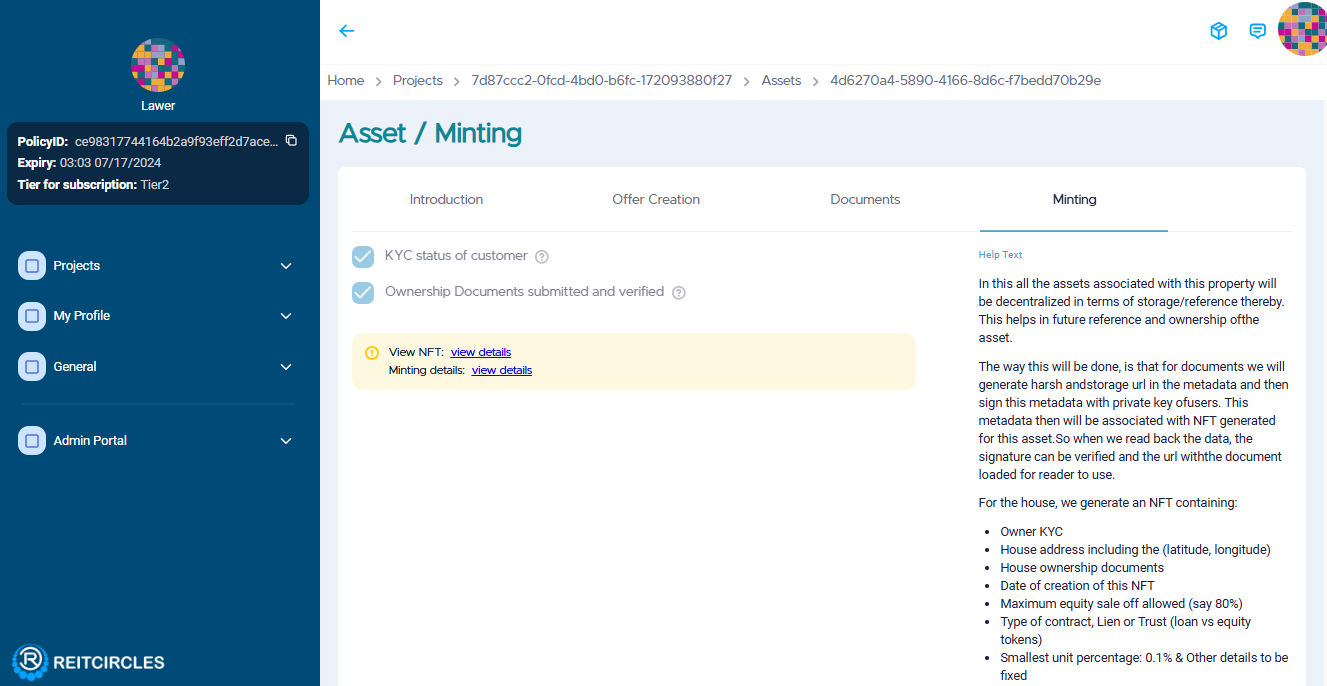This screenshot has width=1327, height=686.
Task: Switch to the Offer Creation tab
Action: [656, 200]
